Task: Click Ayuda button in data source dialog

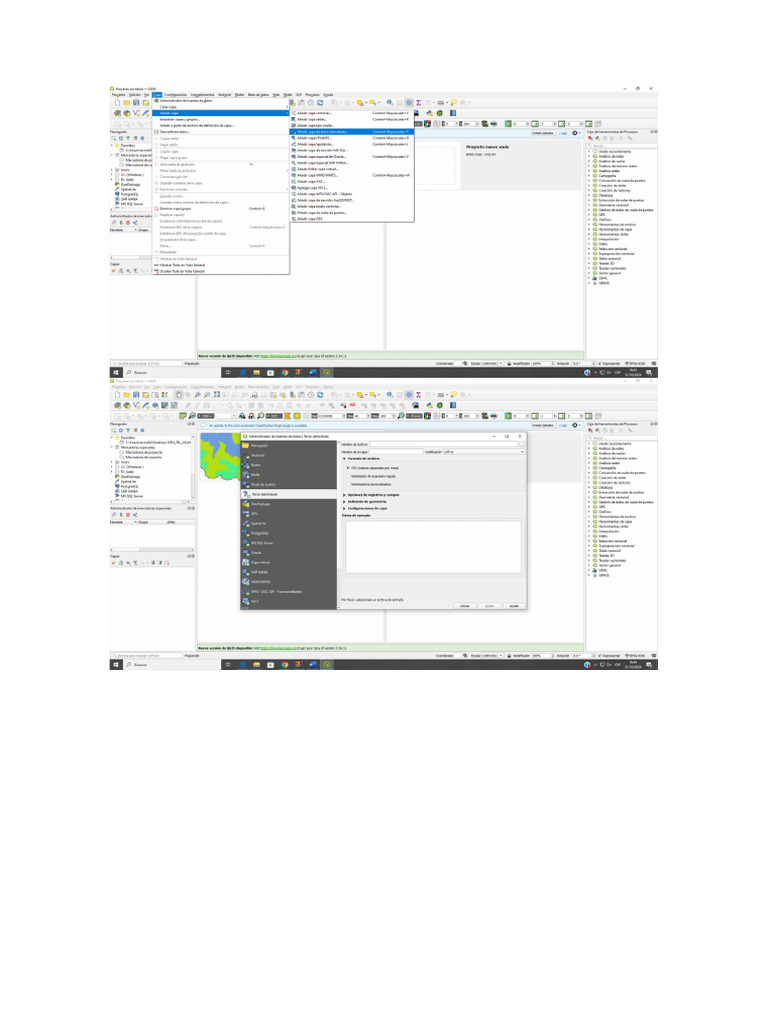Action: pyautogui.click(x=514, y=606)
